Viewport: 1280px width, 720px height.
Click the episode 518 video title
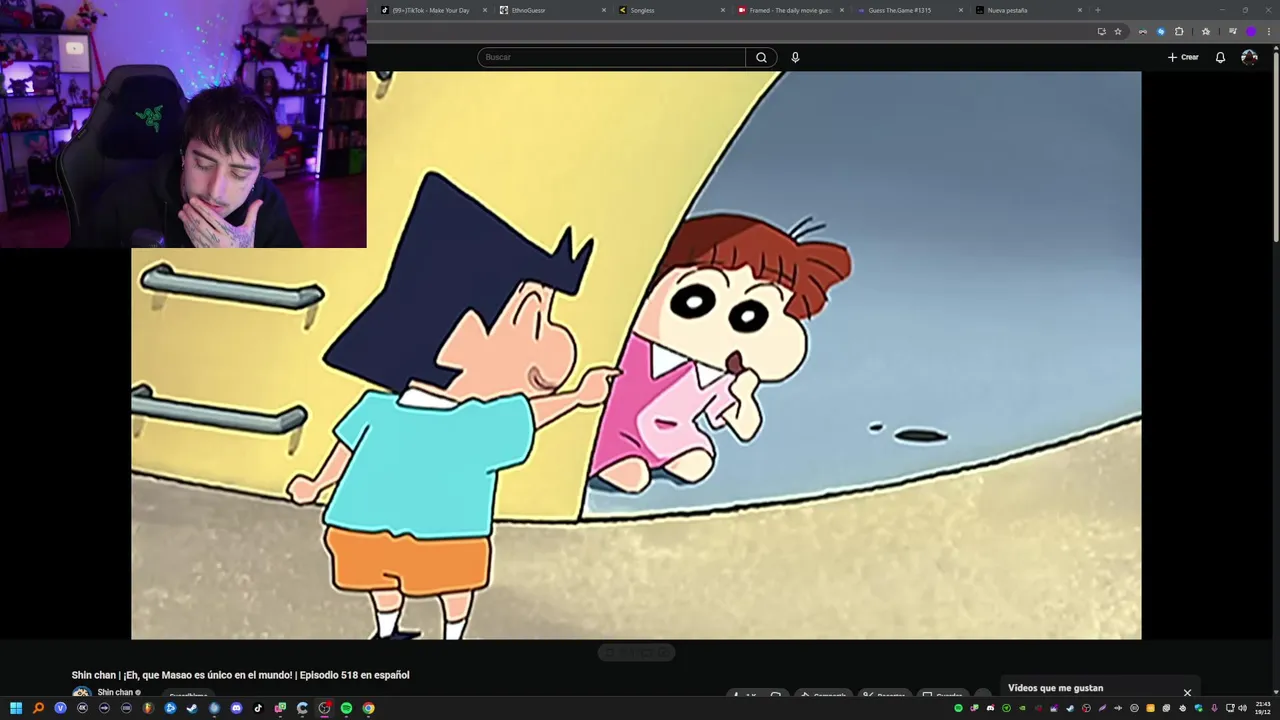pyautogui.click(x=240, y=675)
